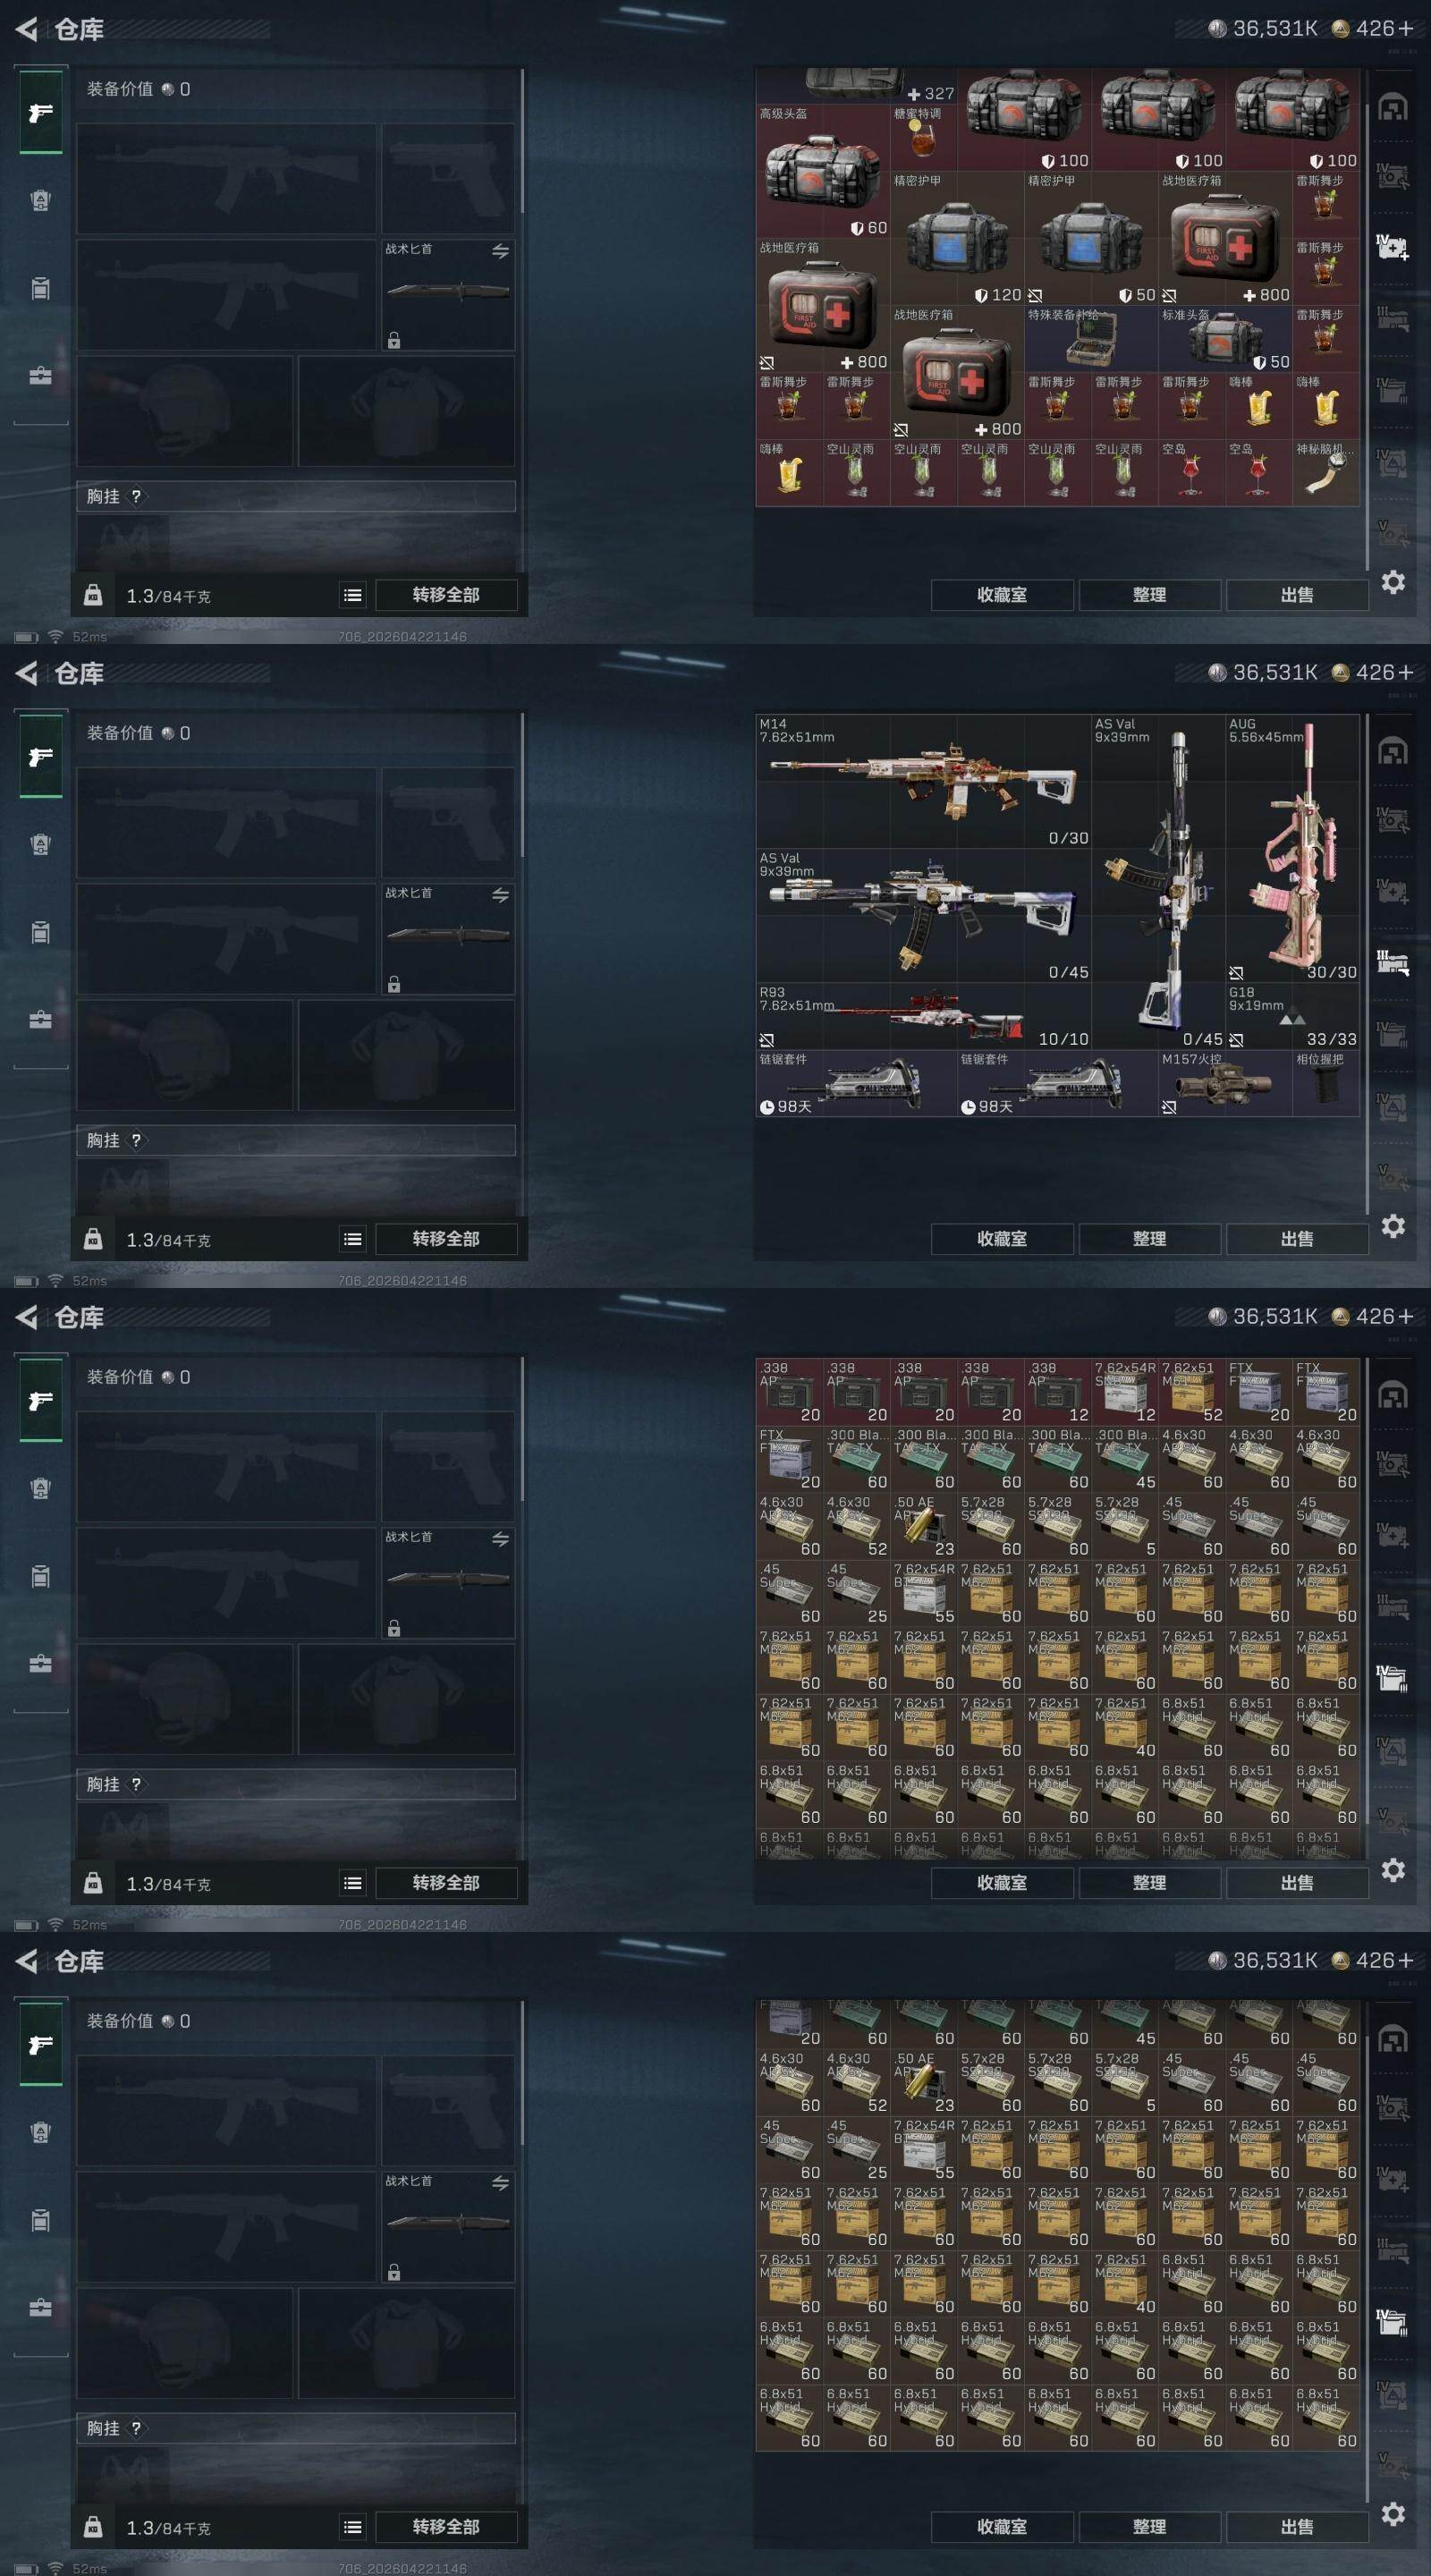Screen dimensions: 1431x2576
Task: Pick the 特殊装备补给 supply crate
Action: pyautogui.click(x=1091, y=339)
